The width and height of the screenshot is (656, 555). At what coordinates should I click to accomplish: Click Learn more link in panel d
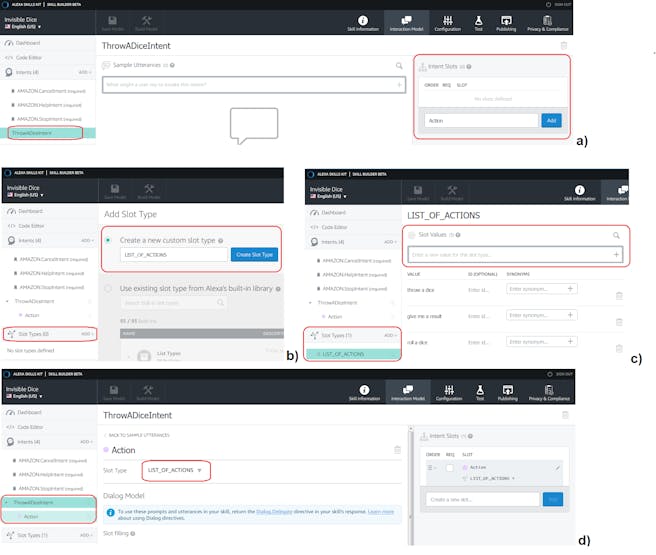pyautogui.click(x=381, y=512)
